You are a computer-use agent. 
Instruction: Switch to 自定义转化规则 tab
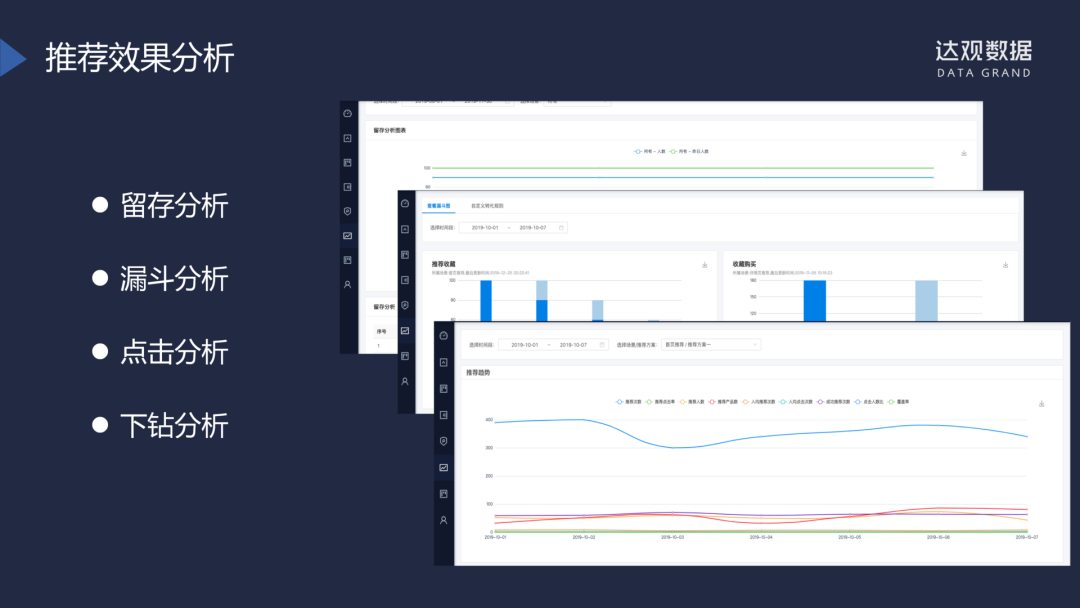click(x=487, y=206)
